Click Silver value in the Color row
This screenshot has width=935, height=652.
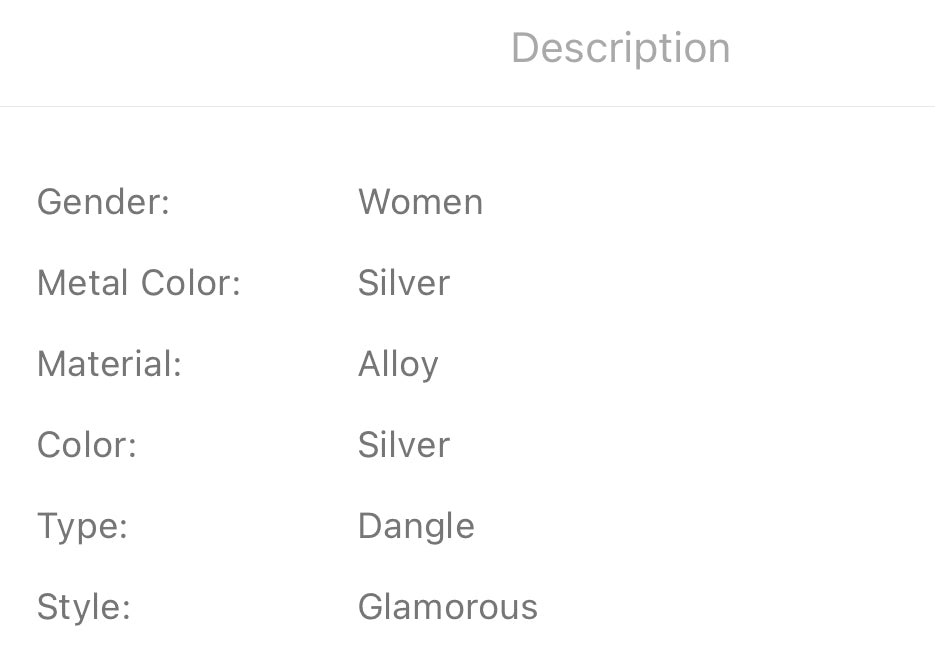(404, 445)
